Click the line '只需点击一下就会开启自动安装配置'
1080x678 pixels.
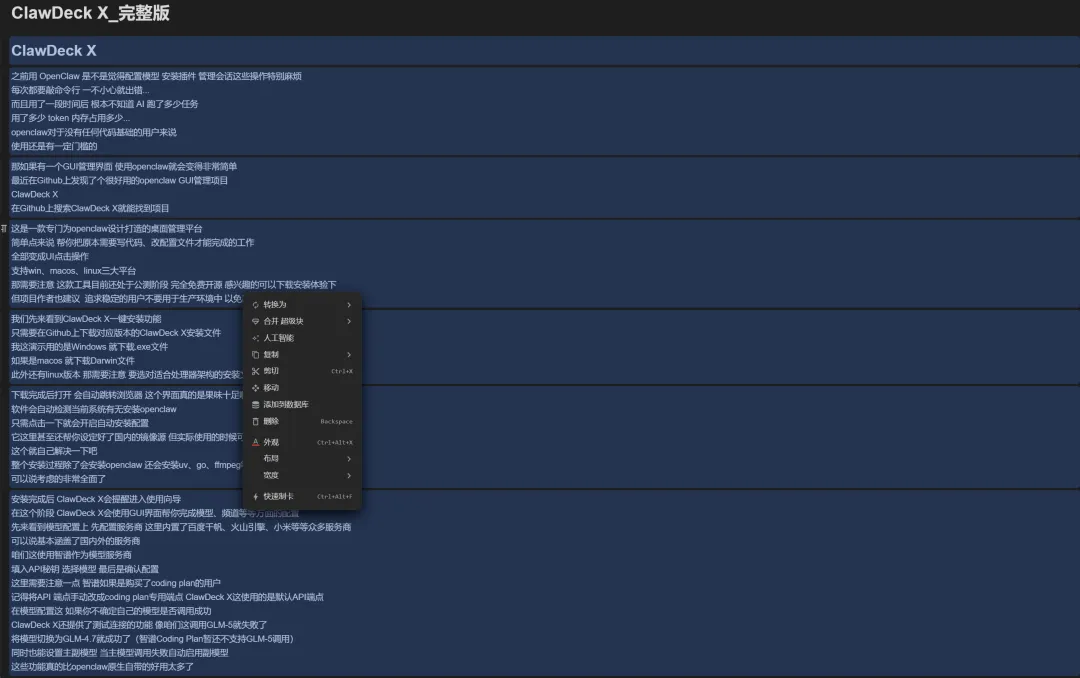pos(80,423)
